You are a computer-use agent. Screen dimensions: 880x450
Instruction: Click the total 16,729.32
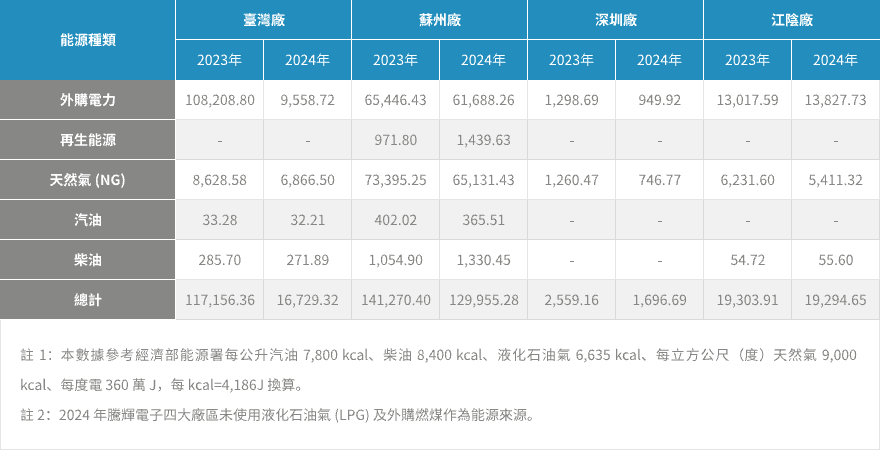pyautogui.click(x=308, y=300)
